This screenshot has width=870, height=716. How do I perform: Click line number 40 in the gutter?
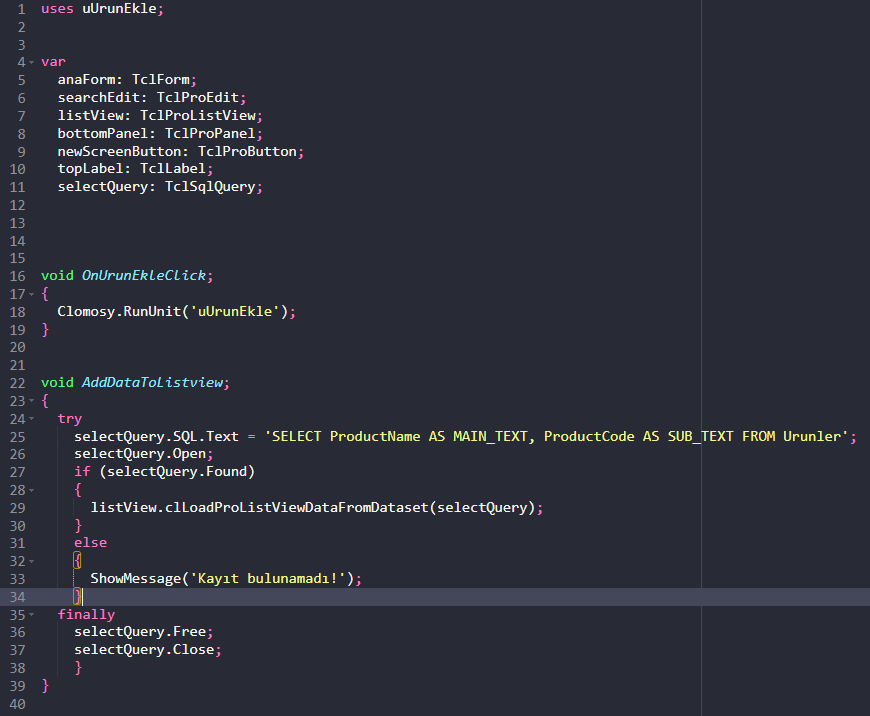17,704
